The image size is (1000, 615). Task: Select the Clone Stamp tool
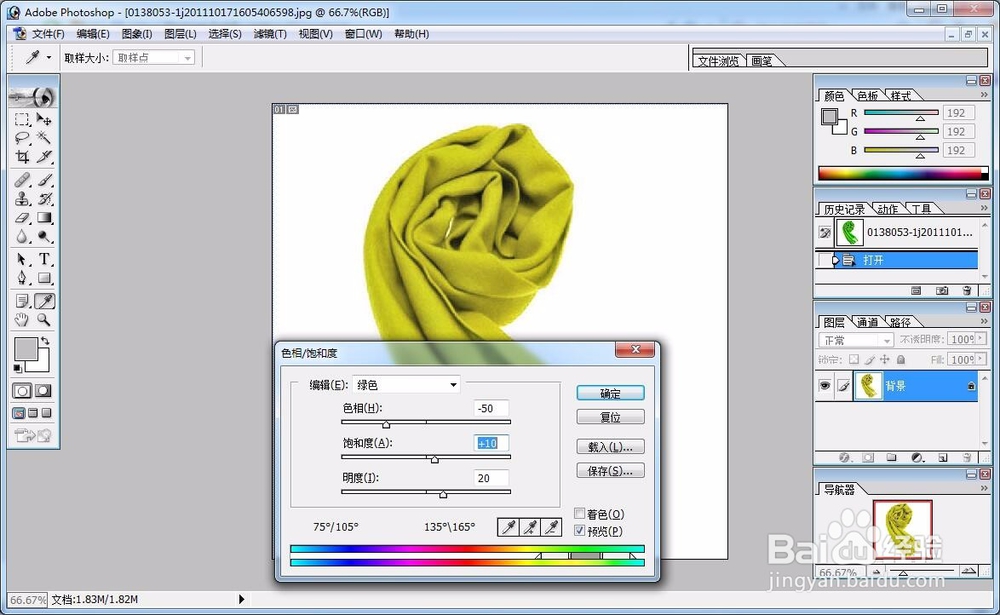pos(23,199)
